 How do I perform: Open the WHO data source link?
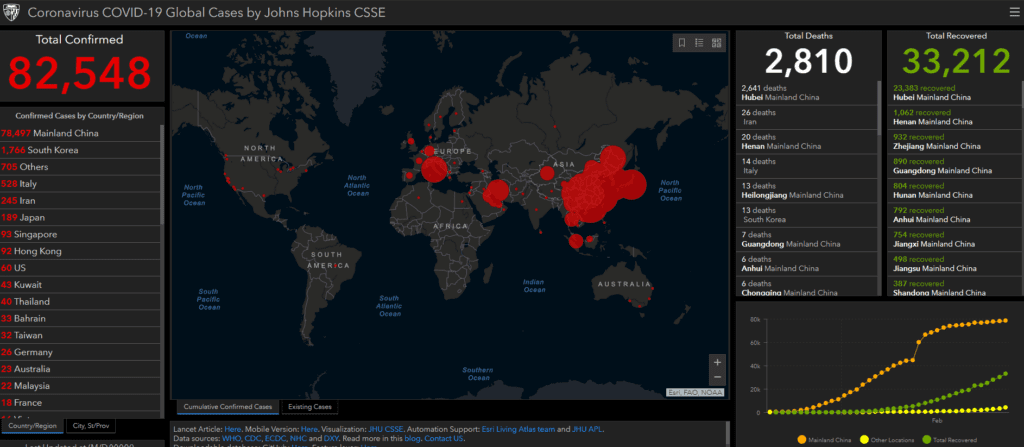(x=232, y=439)
